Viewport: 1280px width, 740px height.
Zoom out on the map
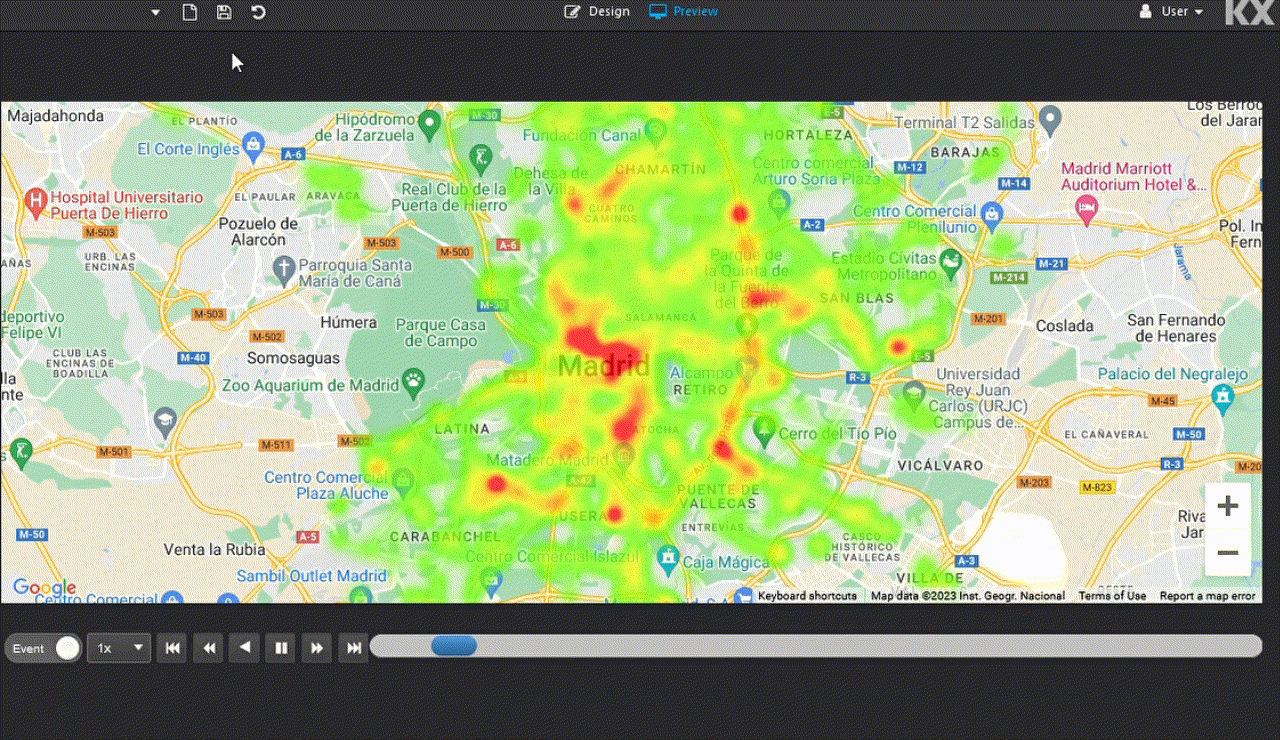[x=1228, y=553]
